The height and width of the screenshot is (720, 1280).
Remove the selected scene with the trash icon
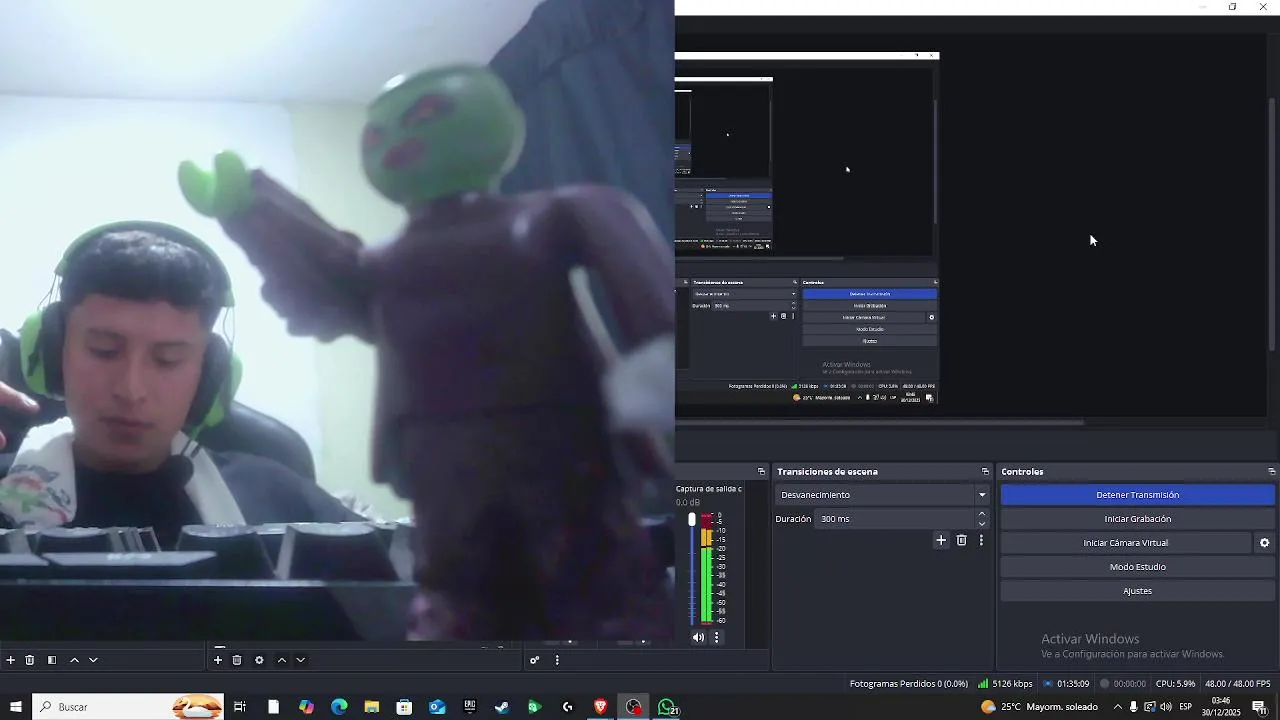point(30,660)
